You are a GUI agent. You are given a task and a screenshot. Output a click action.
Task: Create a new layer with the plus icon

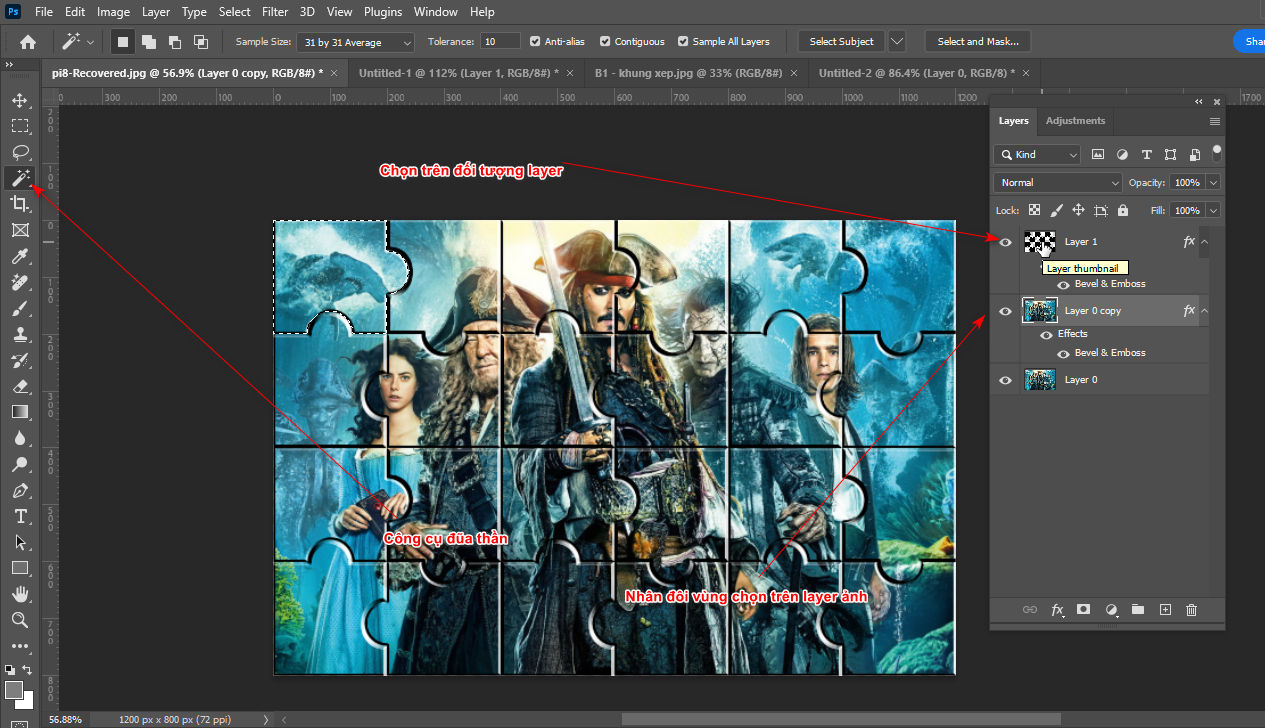1165,609
